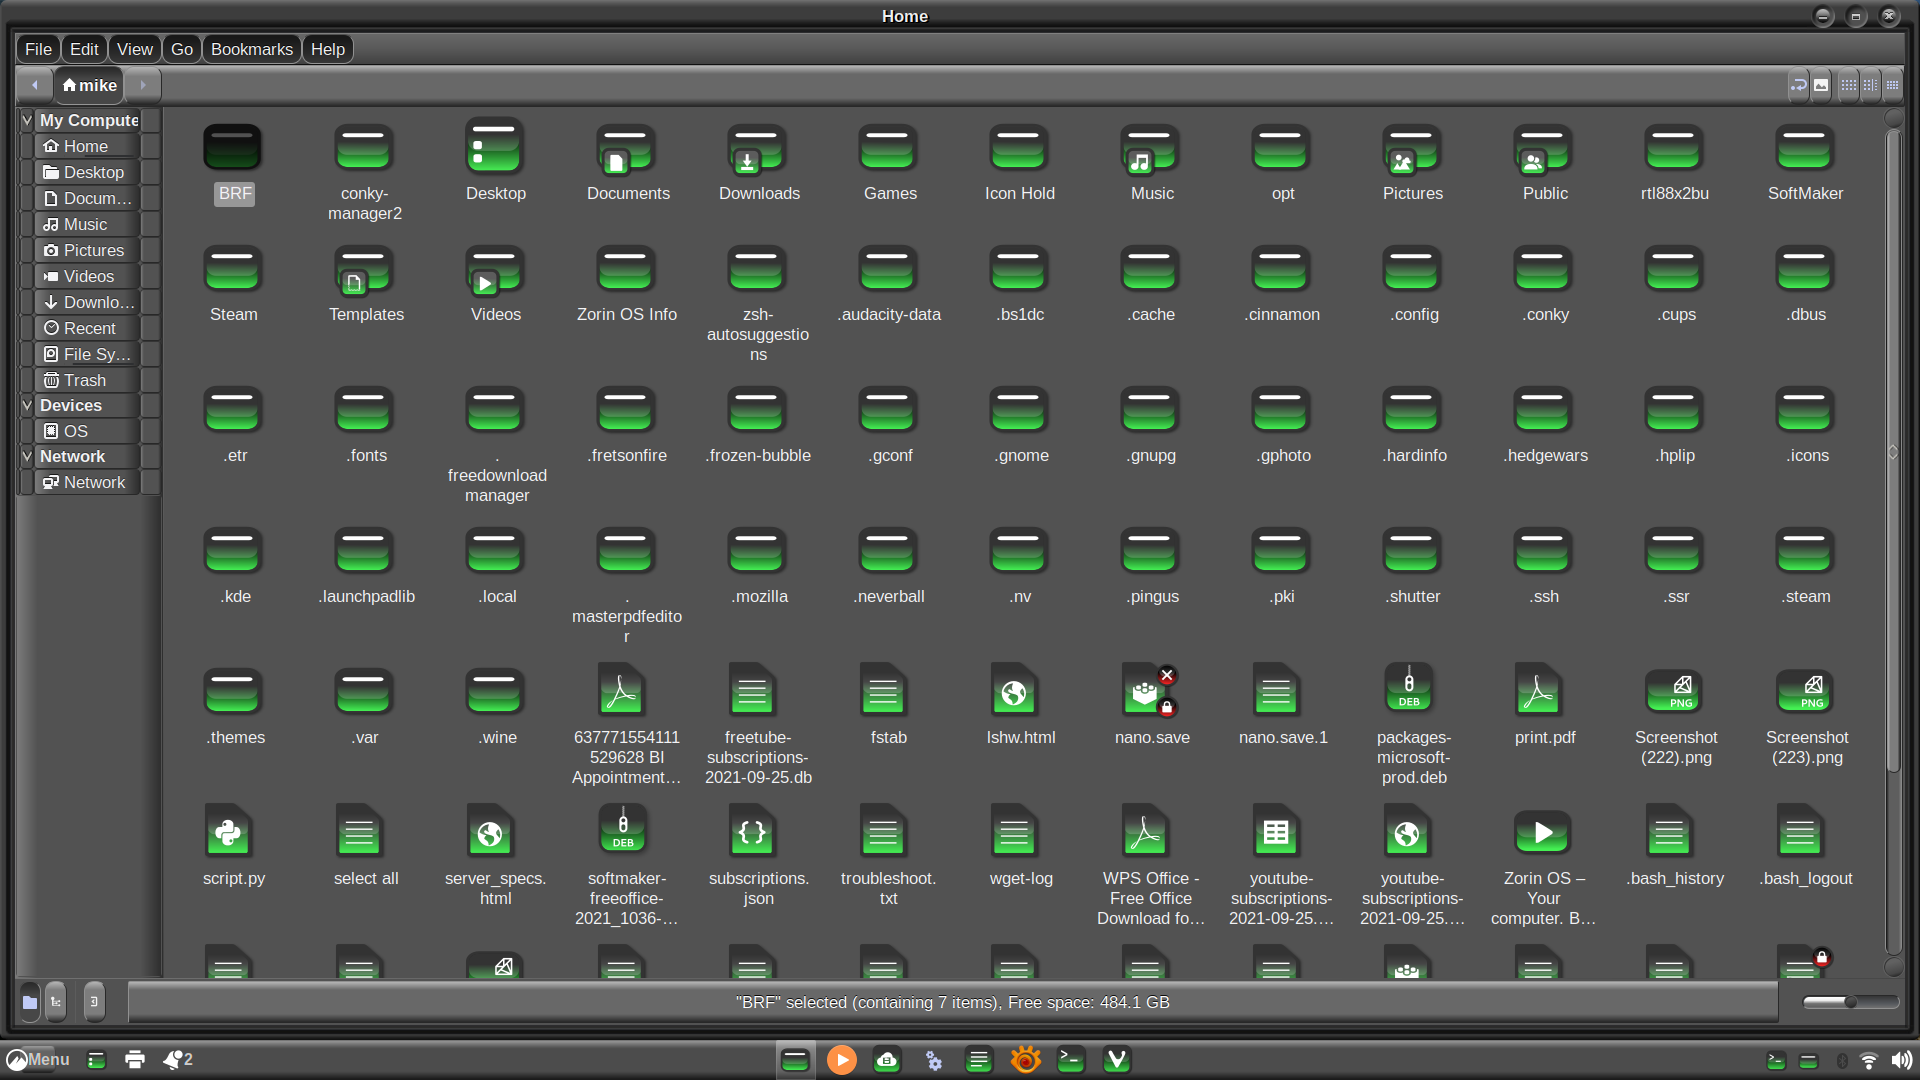This screenshot has width=1920, height=1080.
Task: Click the vertical scrollbar in file view
Action: 1892,450
